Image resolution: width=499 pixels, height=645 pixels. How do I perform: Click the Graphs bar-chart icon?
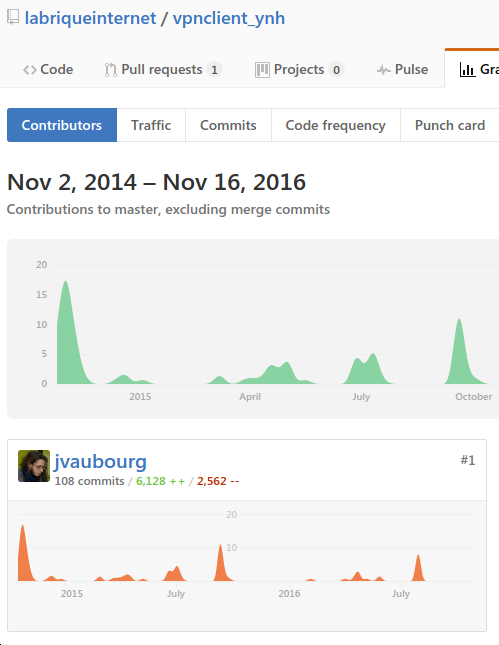(x=467, y=70)
